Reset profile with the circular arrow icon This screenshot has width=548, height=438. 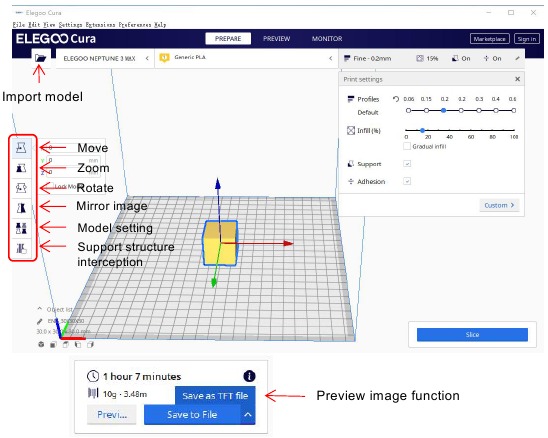click(396, 99)
